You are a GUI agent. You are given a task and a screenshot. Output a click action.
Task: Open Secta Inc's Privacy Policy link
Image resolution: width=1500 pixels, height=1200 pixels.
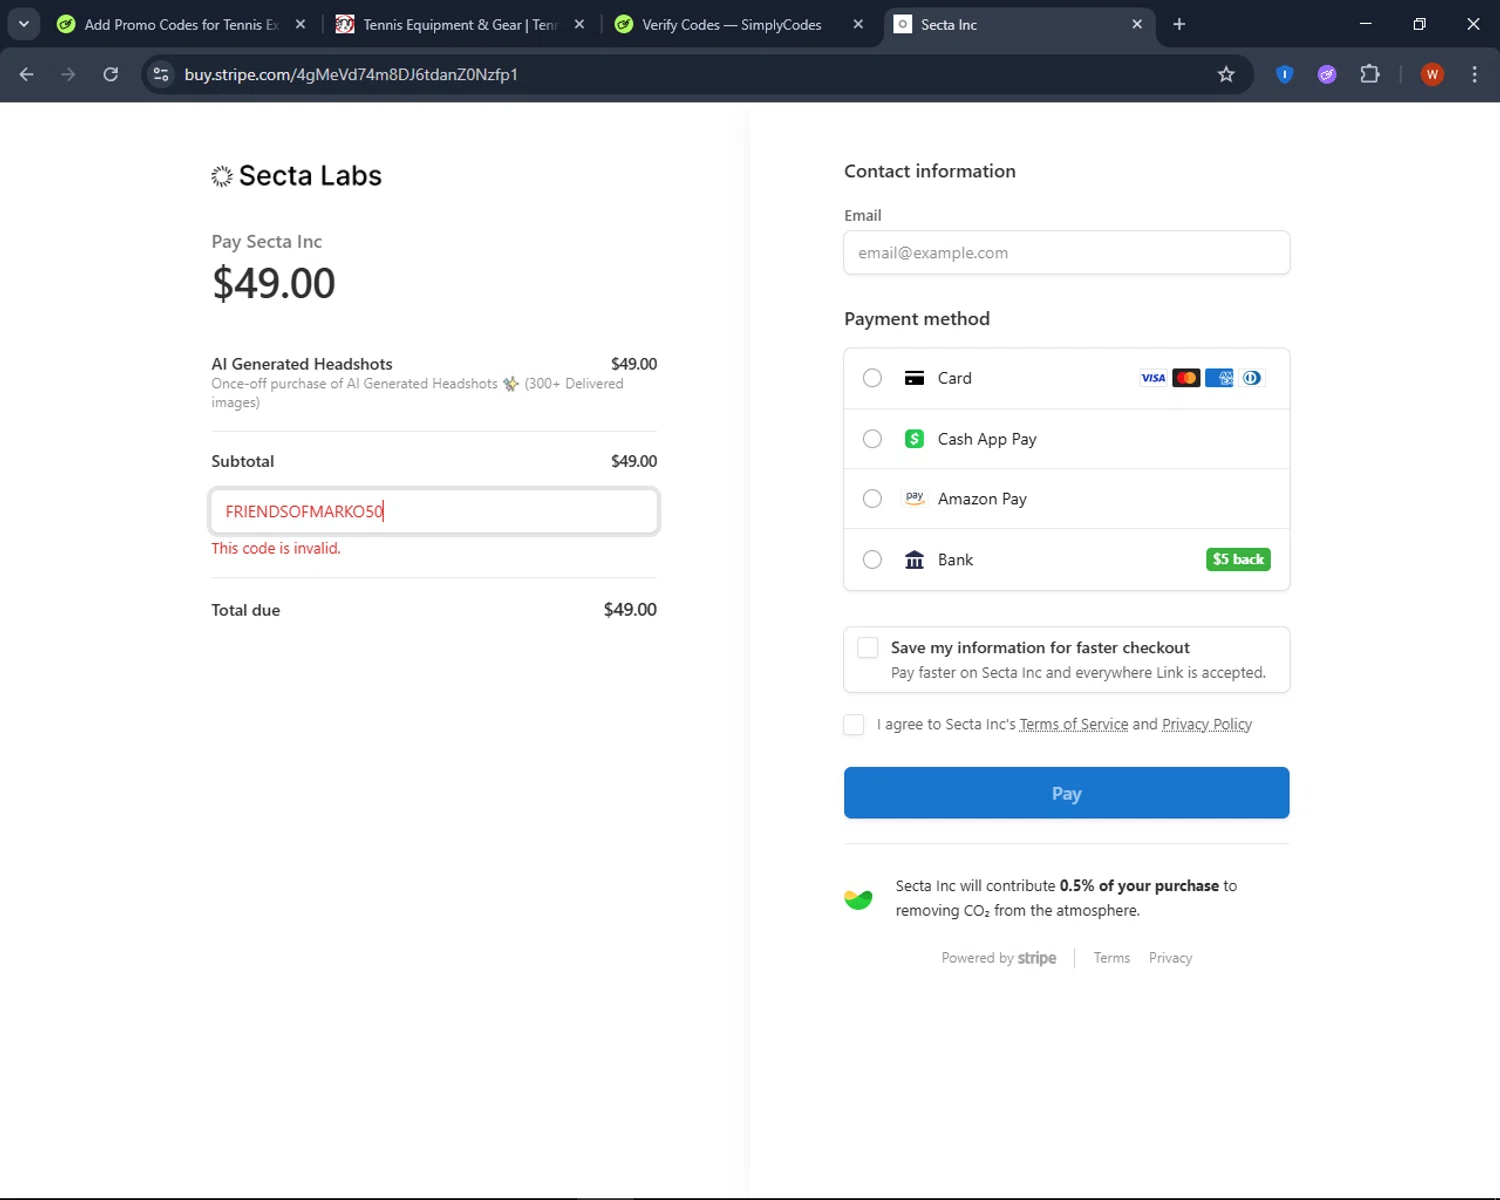point(1207,724)
